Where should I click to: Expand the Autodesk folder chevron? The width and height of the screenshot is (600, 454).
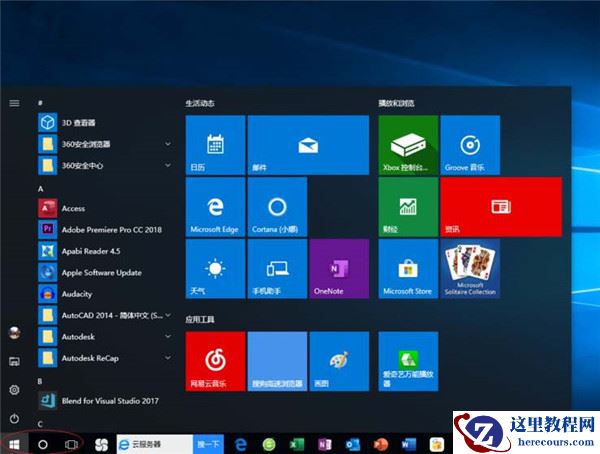[168, 336]
